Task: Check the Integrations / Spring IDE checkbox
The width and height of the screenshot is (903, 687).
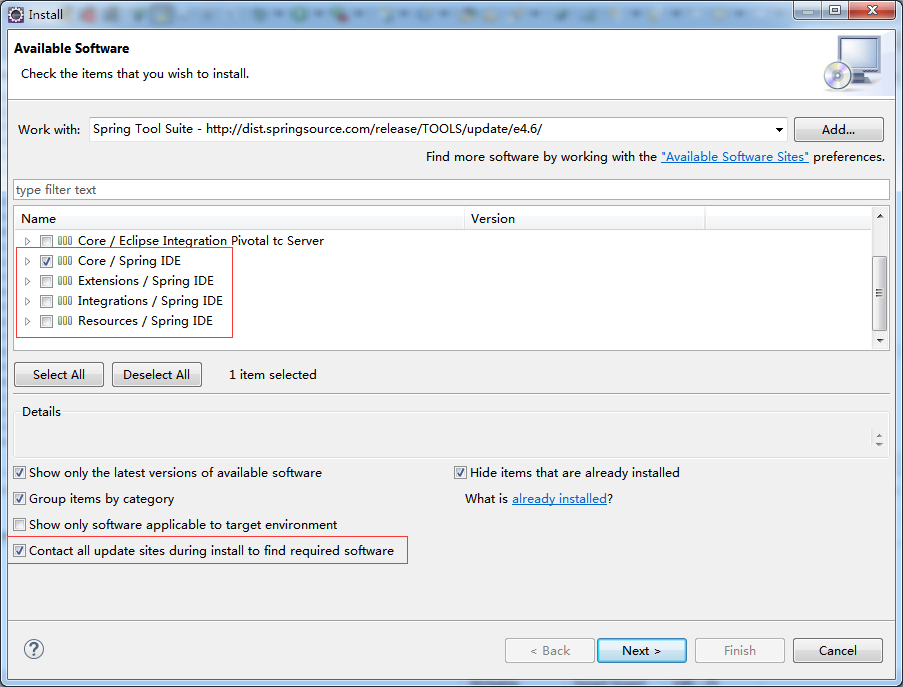Action: coord(47,301)
